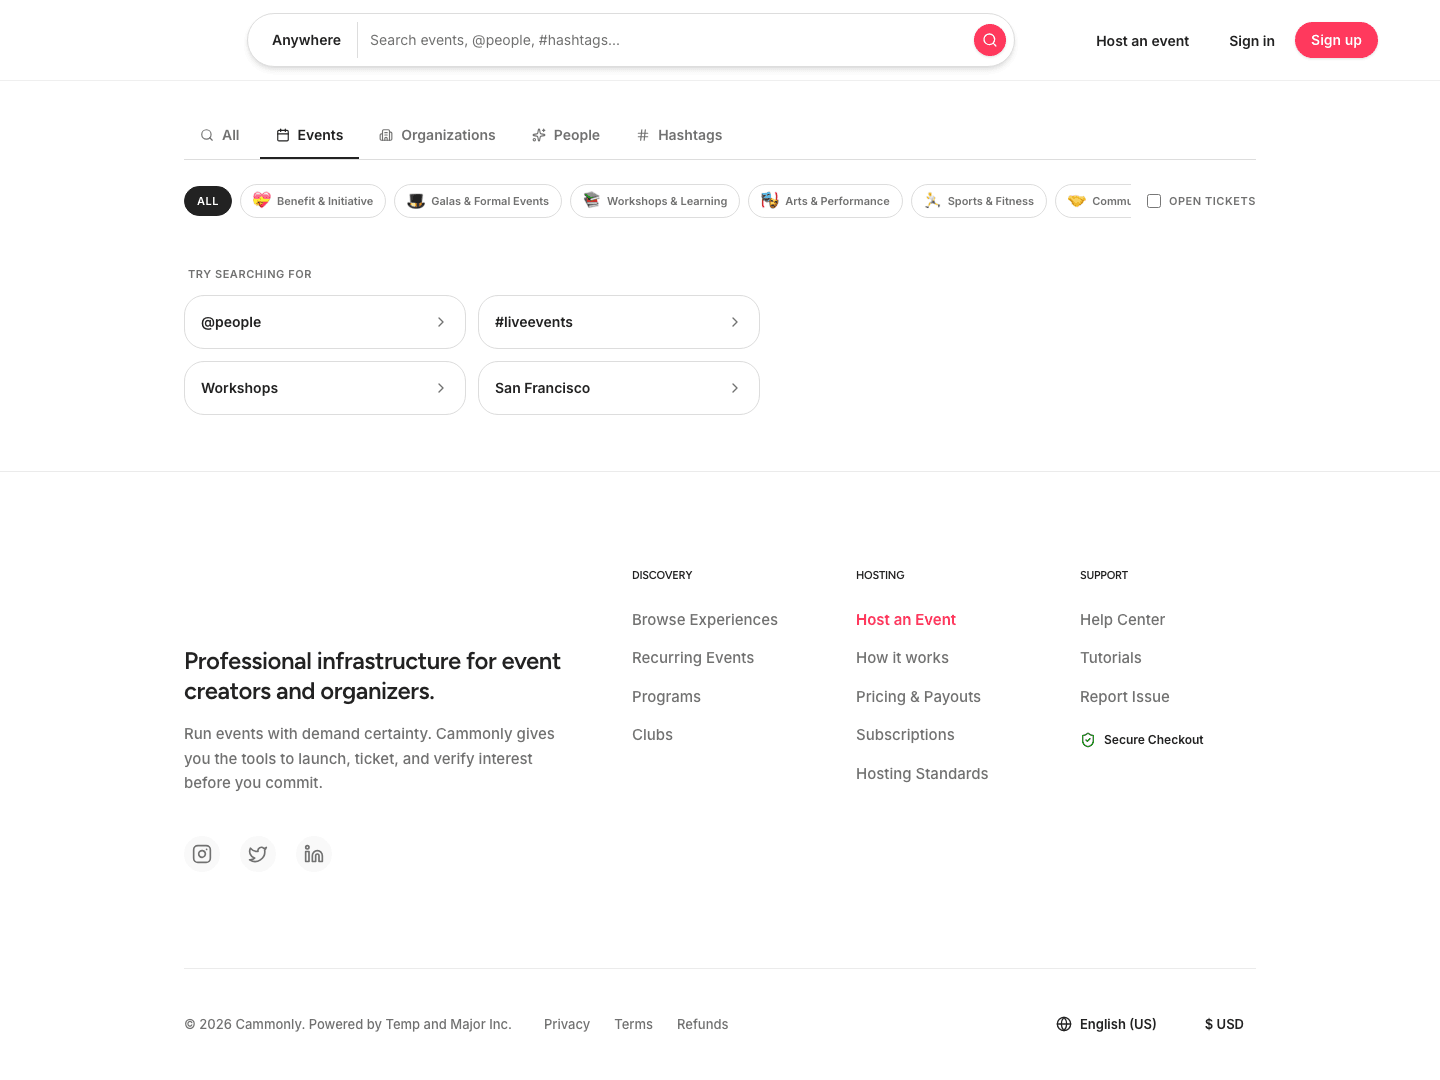Image resolution: width=1440 pixels, height=1080 pixels.
Task: Click the LinkedIn icon in the footer
Action: tap(313, 853)
